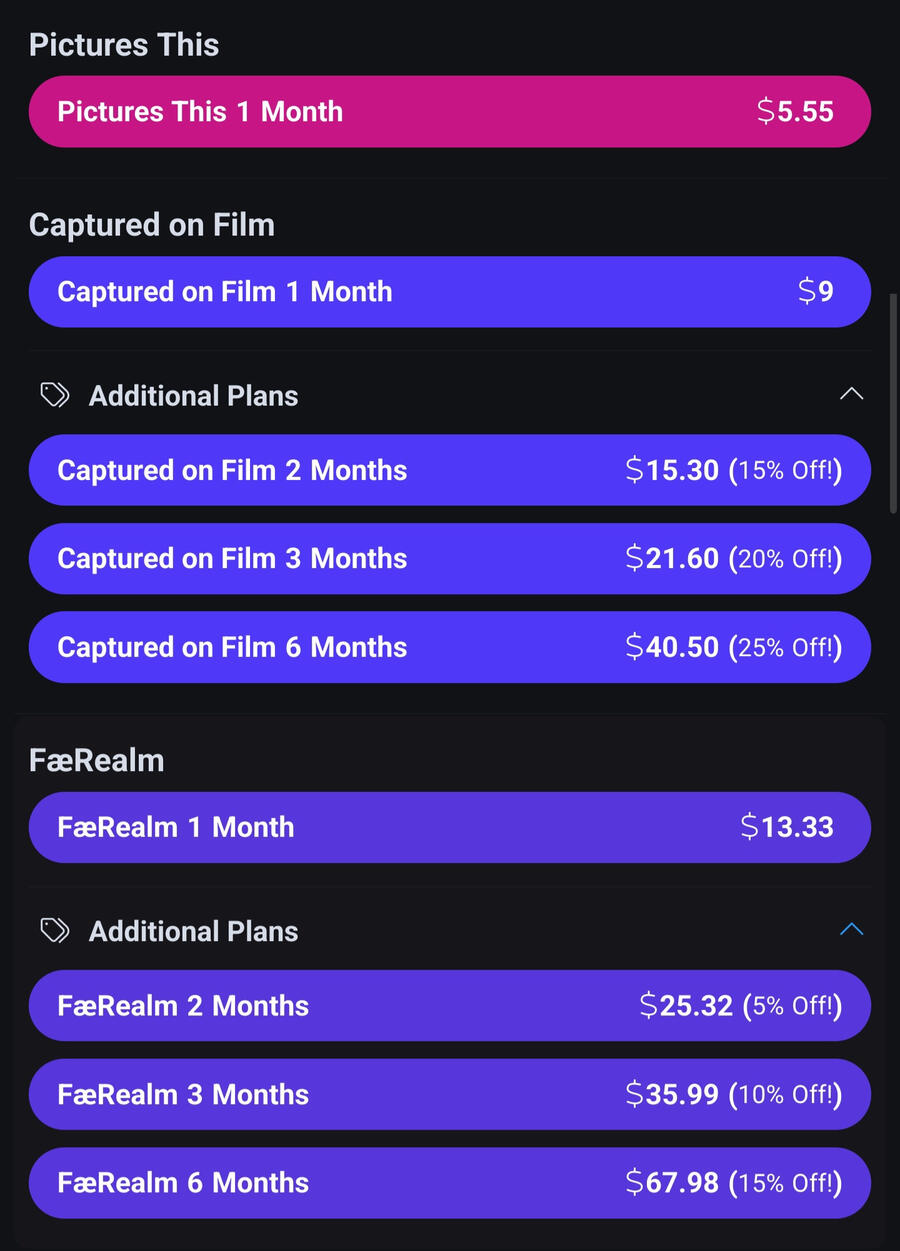Pick FæRealm 2 Months plan
The width and height of the screenshot is (900, 1251).
(x=449, y=1005)
